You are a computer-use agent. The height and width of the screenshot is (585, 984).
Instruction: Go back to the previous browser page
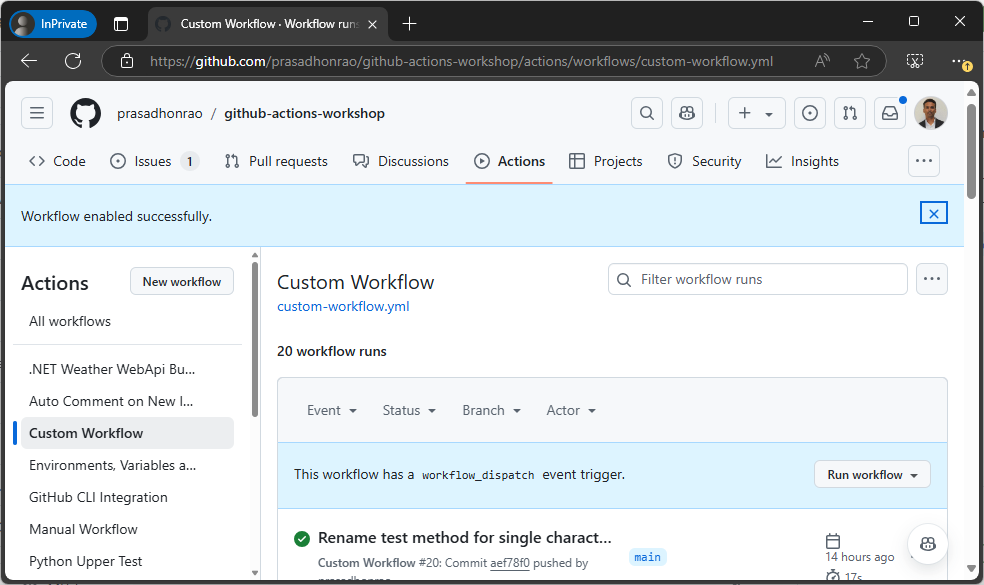click(29, 61)
